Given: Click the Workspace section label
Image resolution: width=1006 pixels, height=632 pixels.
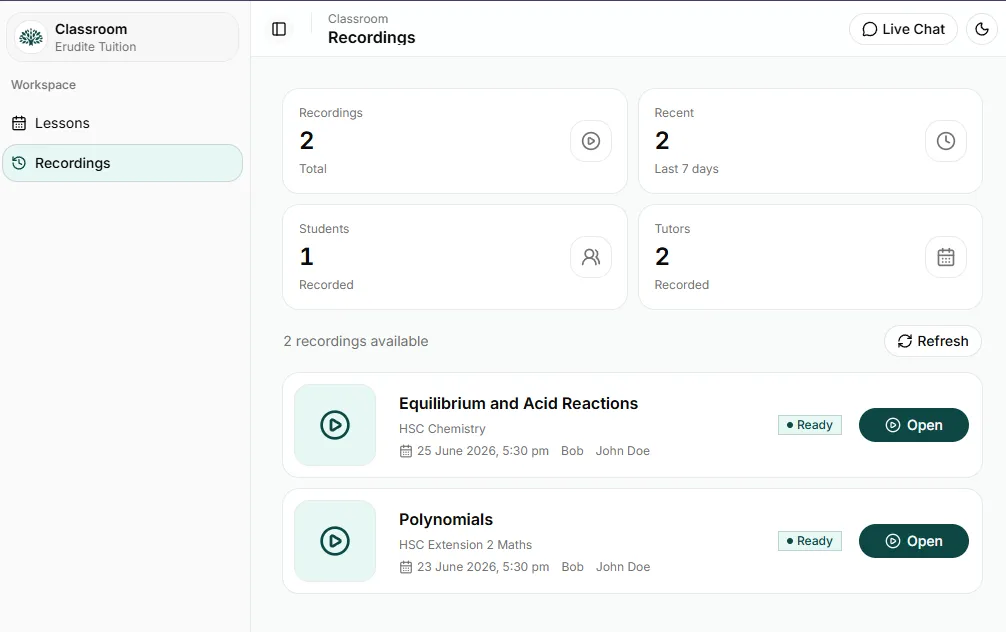Looking at the screenshot, I should [x=44, y=85].
